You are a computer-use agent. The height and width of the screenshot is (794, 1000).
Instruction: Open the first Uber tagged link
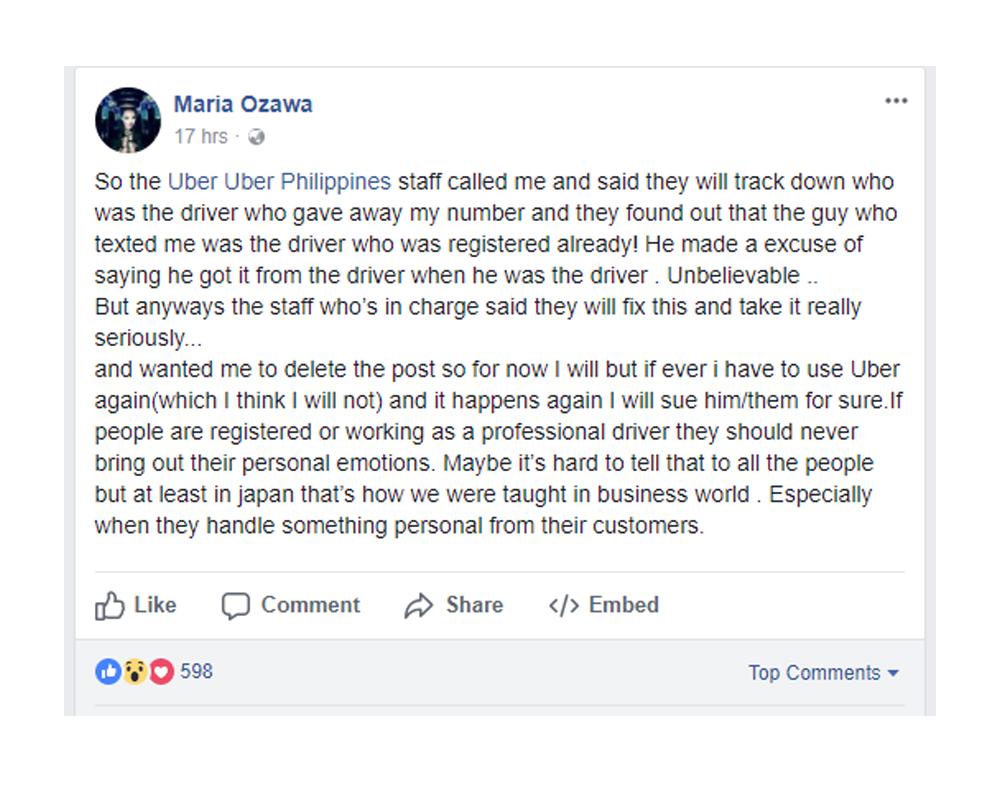(x=193, y=182)
